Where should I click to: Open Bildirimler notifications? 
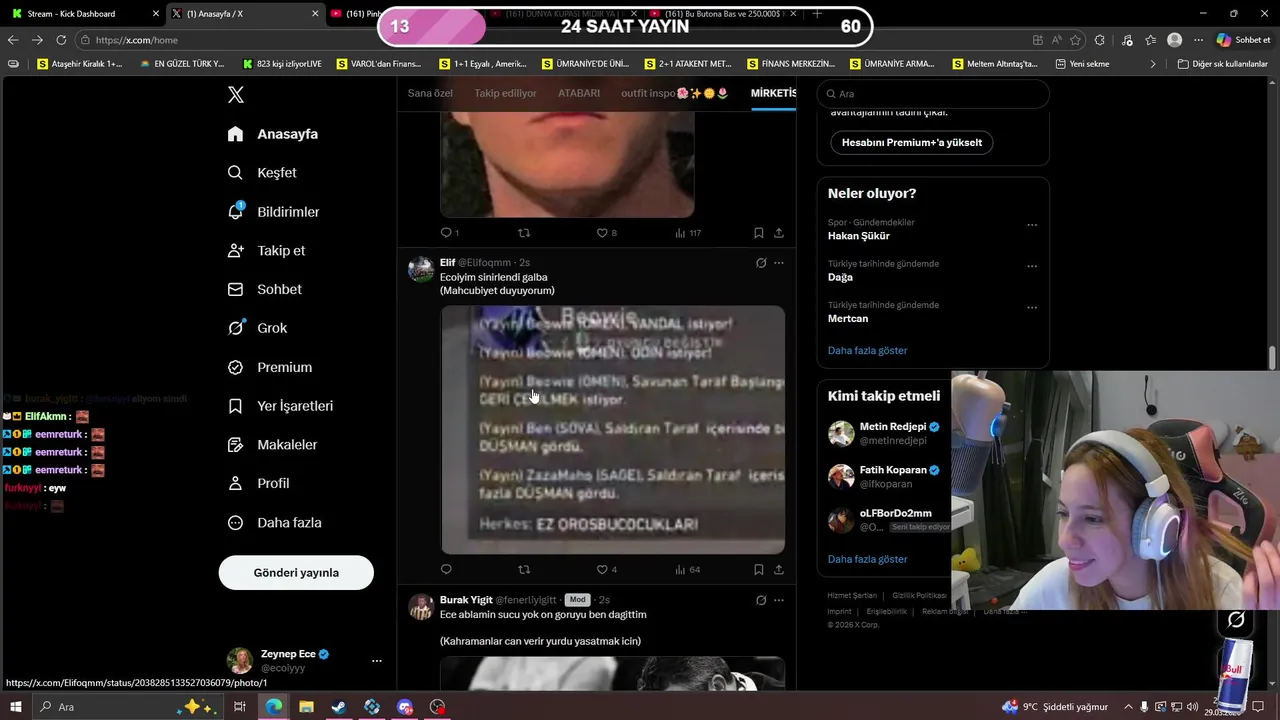pos(274,212)
